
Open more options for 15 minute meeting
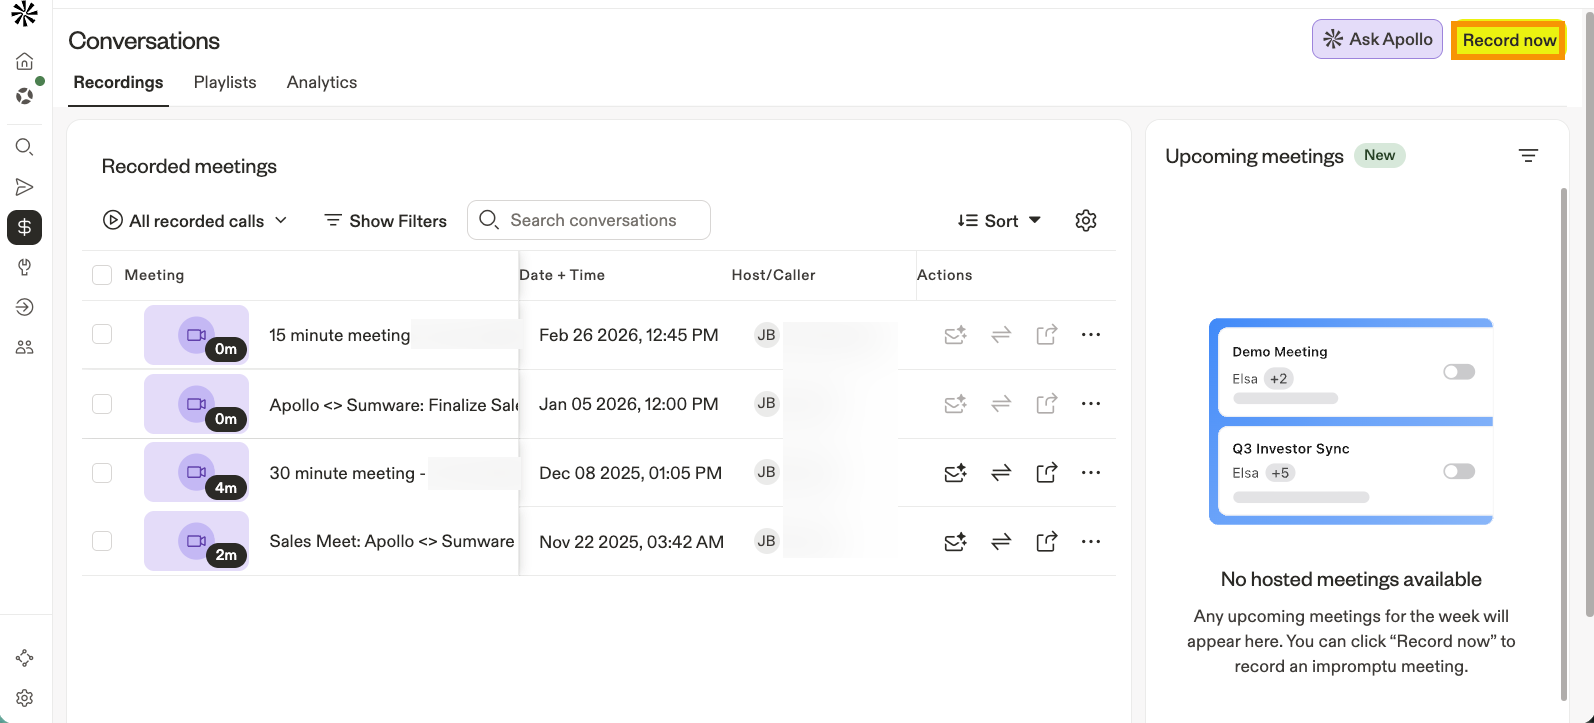click(x=1091, y=335)
